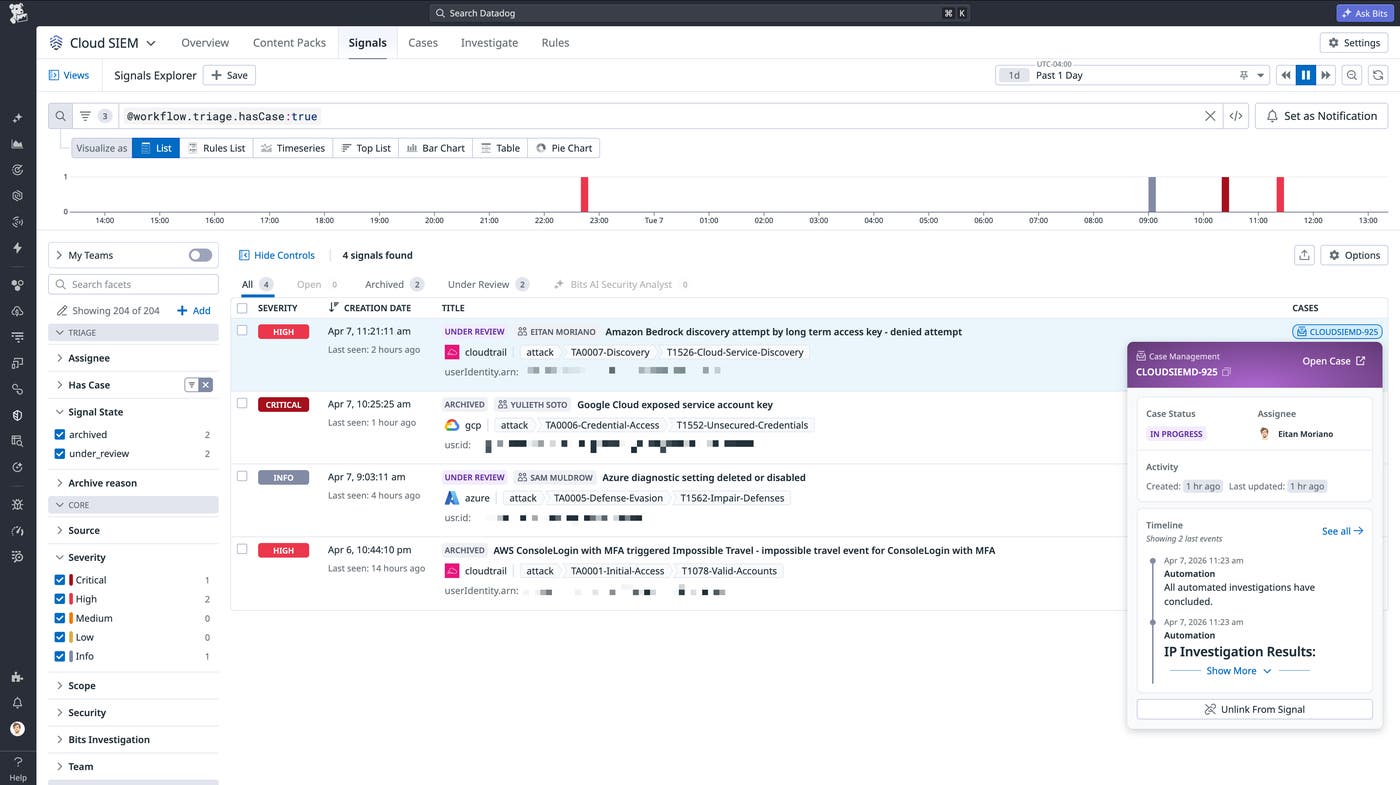
Task: Refresh the signals results
Action: [x=1378, y=75]
